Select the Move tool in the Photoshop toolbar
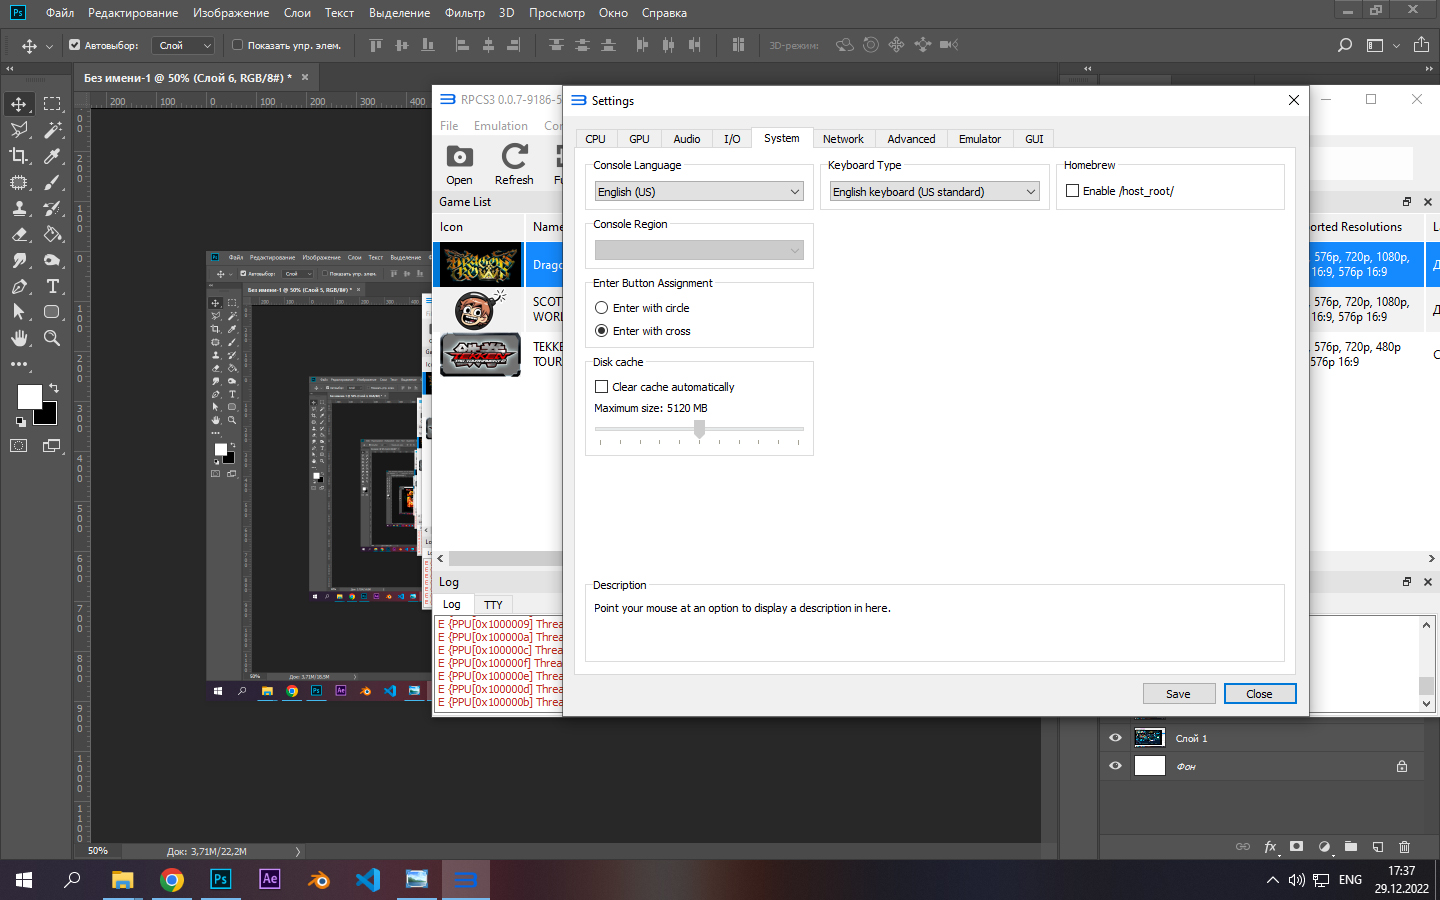This screenshot has width=1440, height=900. 19,104
